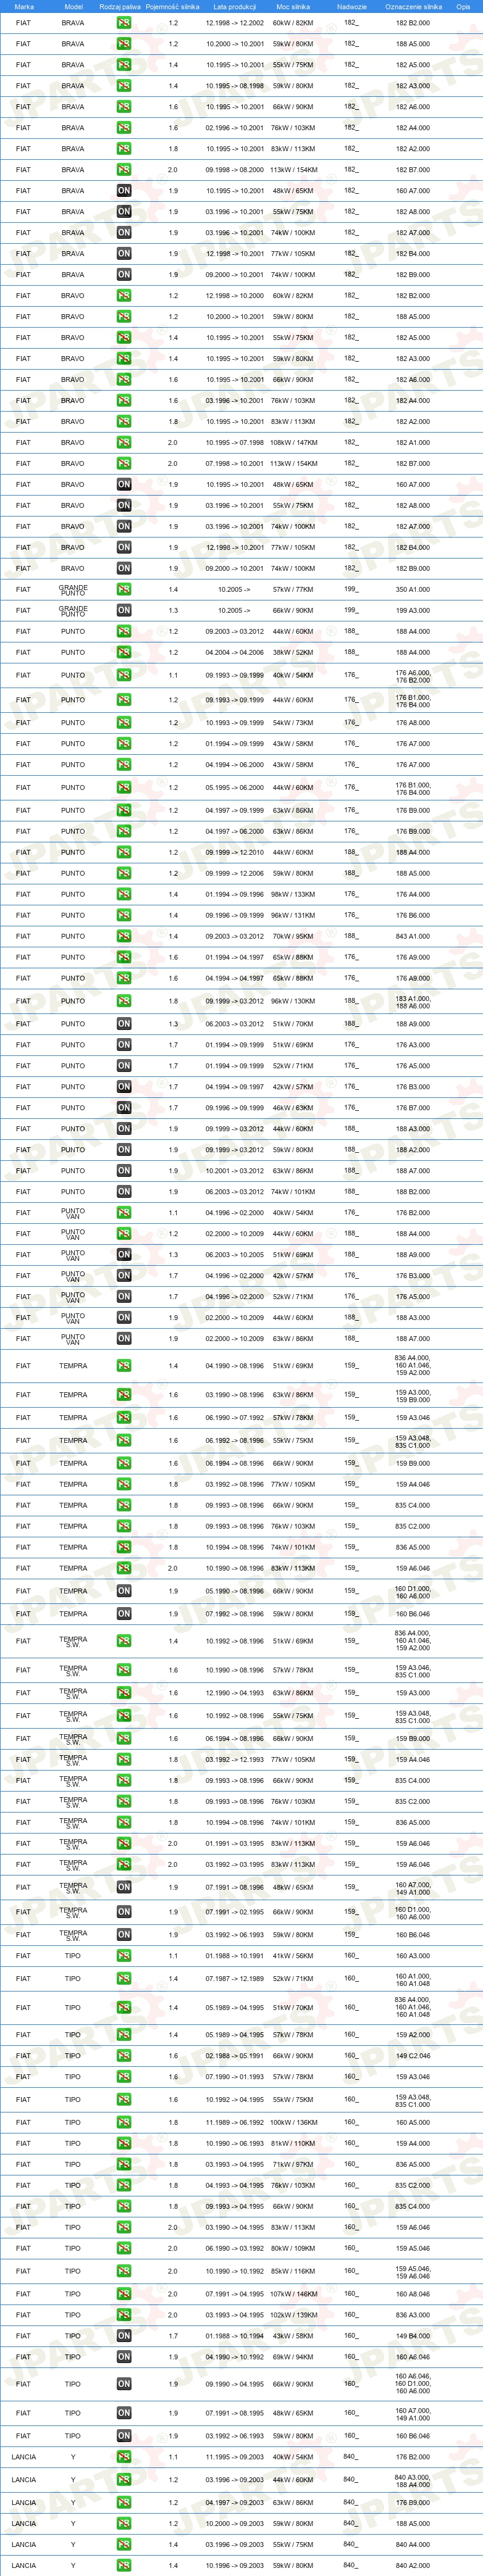Select the power cell 102kW / 139KM
The width and height of the screenshot is (483, 2576).
coord(293,2315)
